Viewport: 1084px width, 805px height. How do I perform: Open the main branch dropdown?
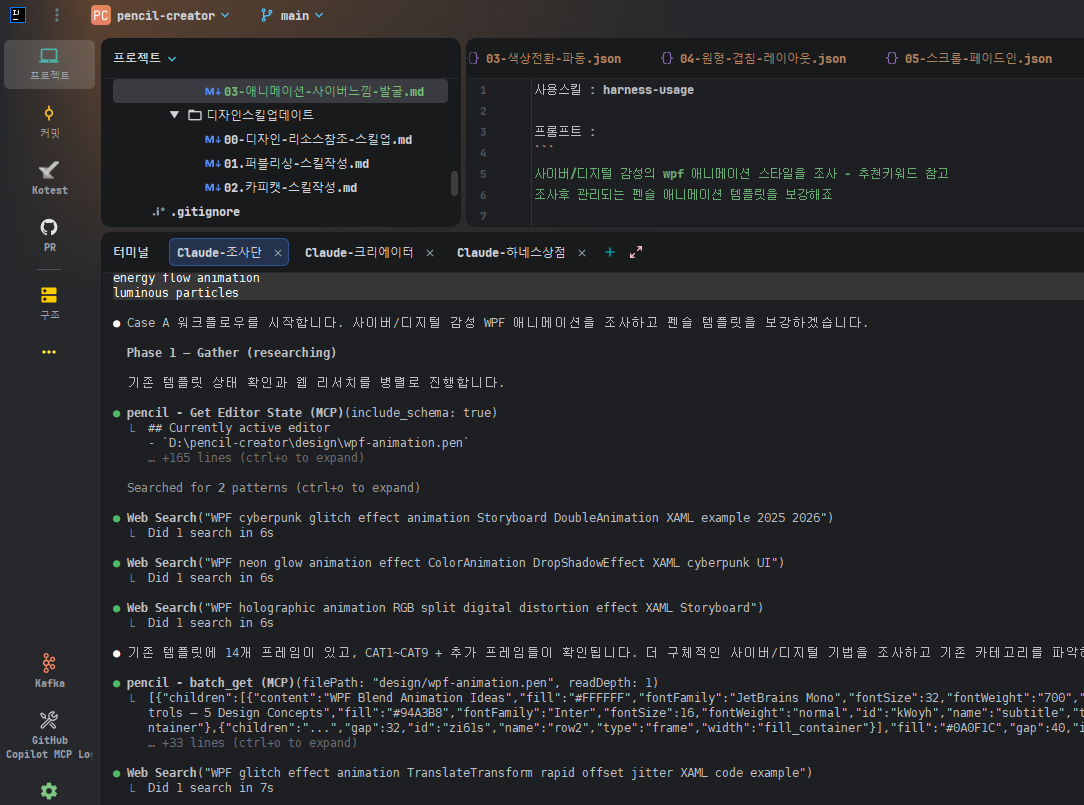[292, 15]
